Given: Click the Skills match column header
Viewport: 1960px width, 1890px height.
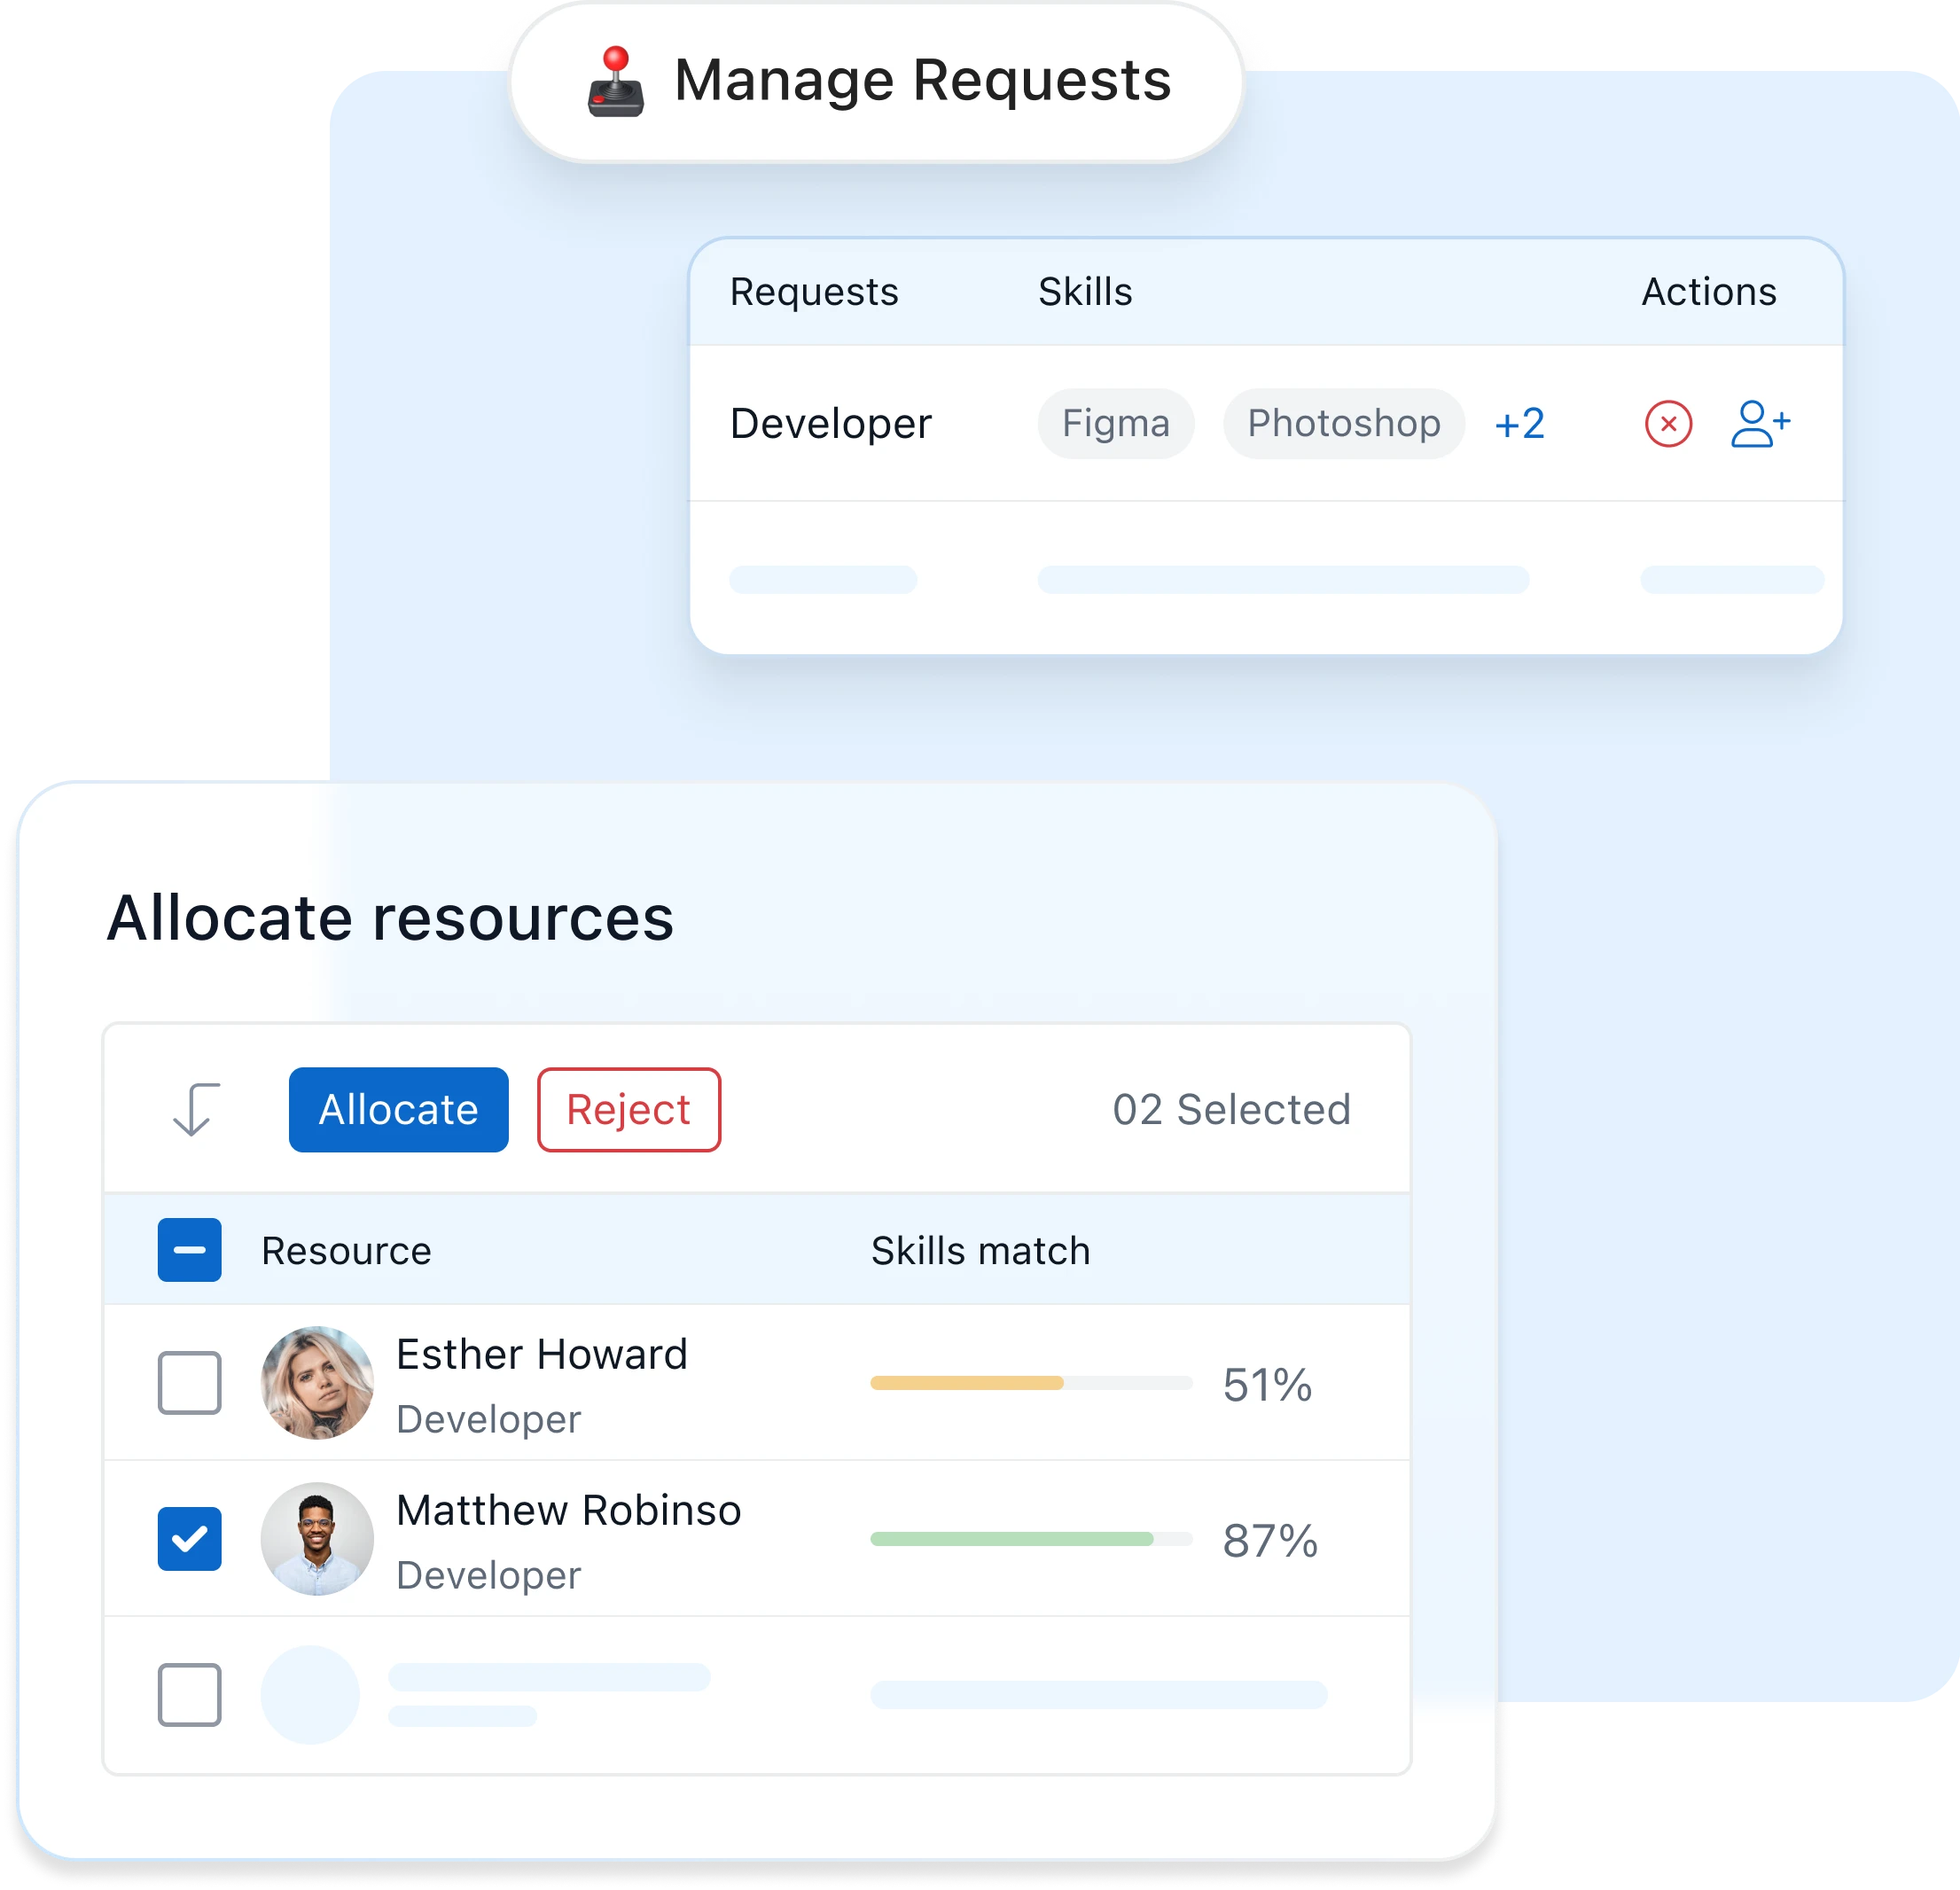Looking at the screenshot, I should tap(979, 1251).
